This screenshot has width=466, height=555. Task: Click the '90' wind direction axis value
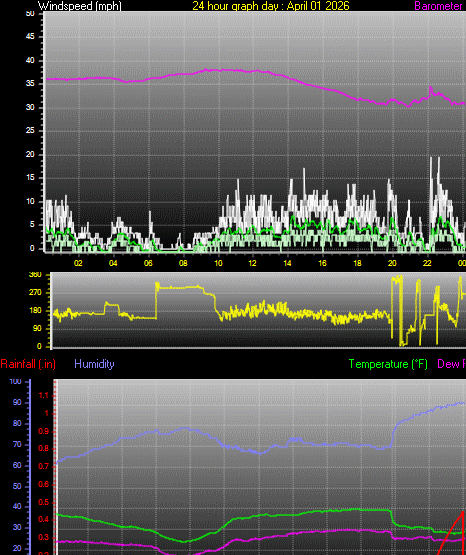point(37,328)
